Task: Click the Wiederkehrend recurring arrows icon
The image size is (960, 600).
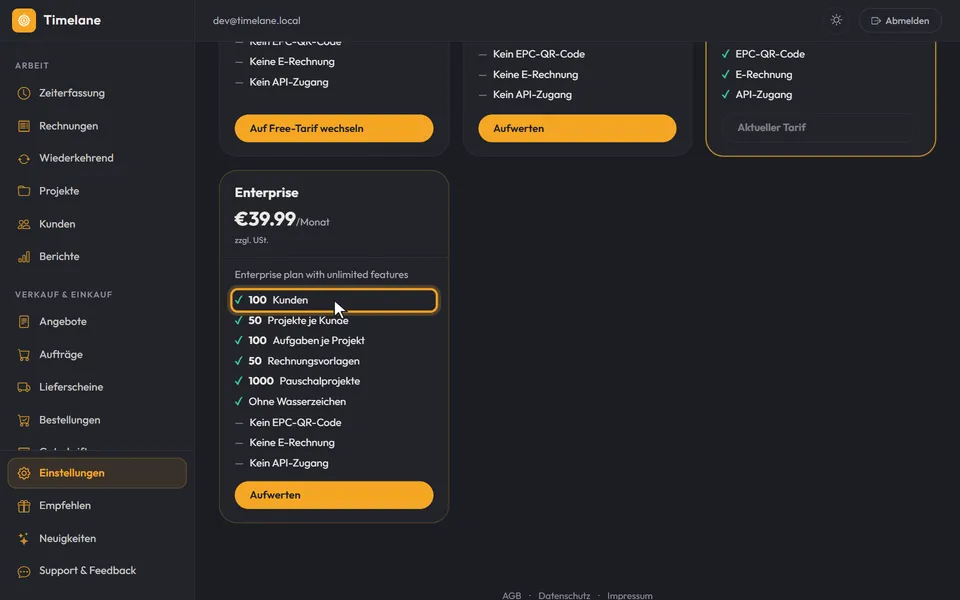Action: 24,159
